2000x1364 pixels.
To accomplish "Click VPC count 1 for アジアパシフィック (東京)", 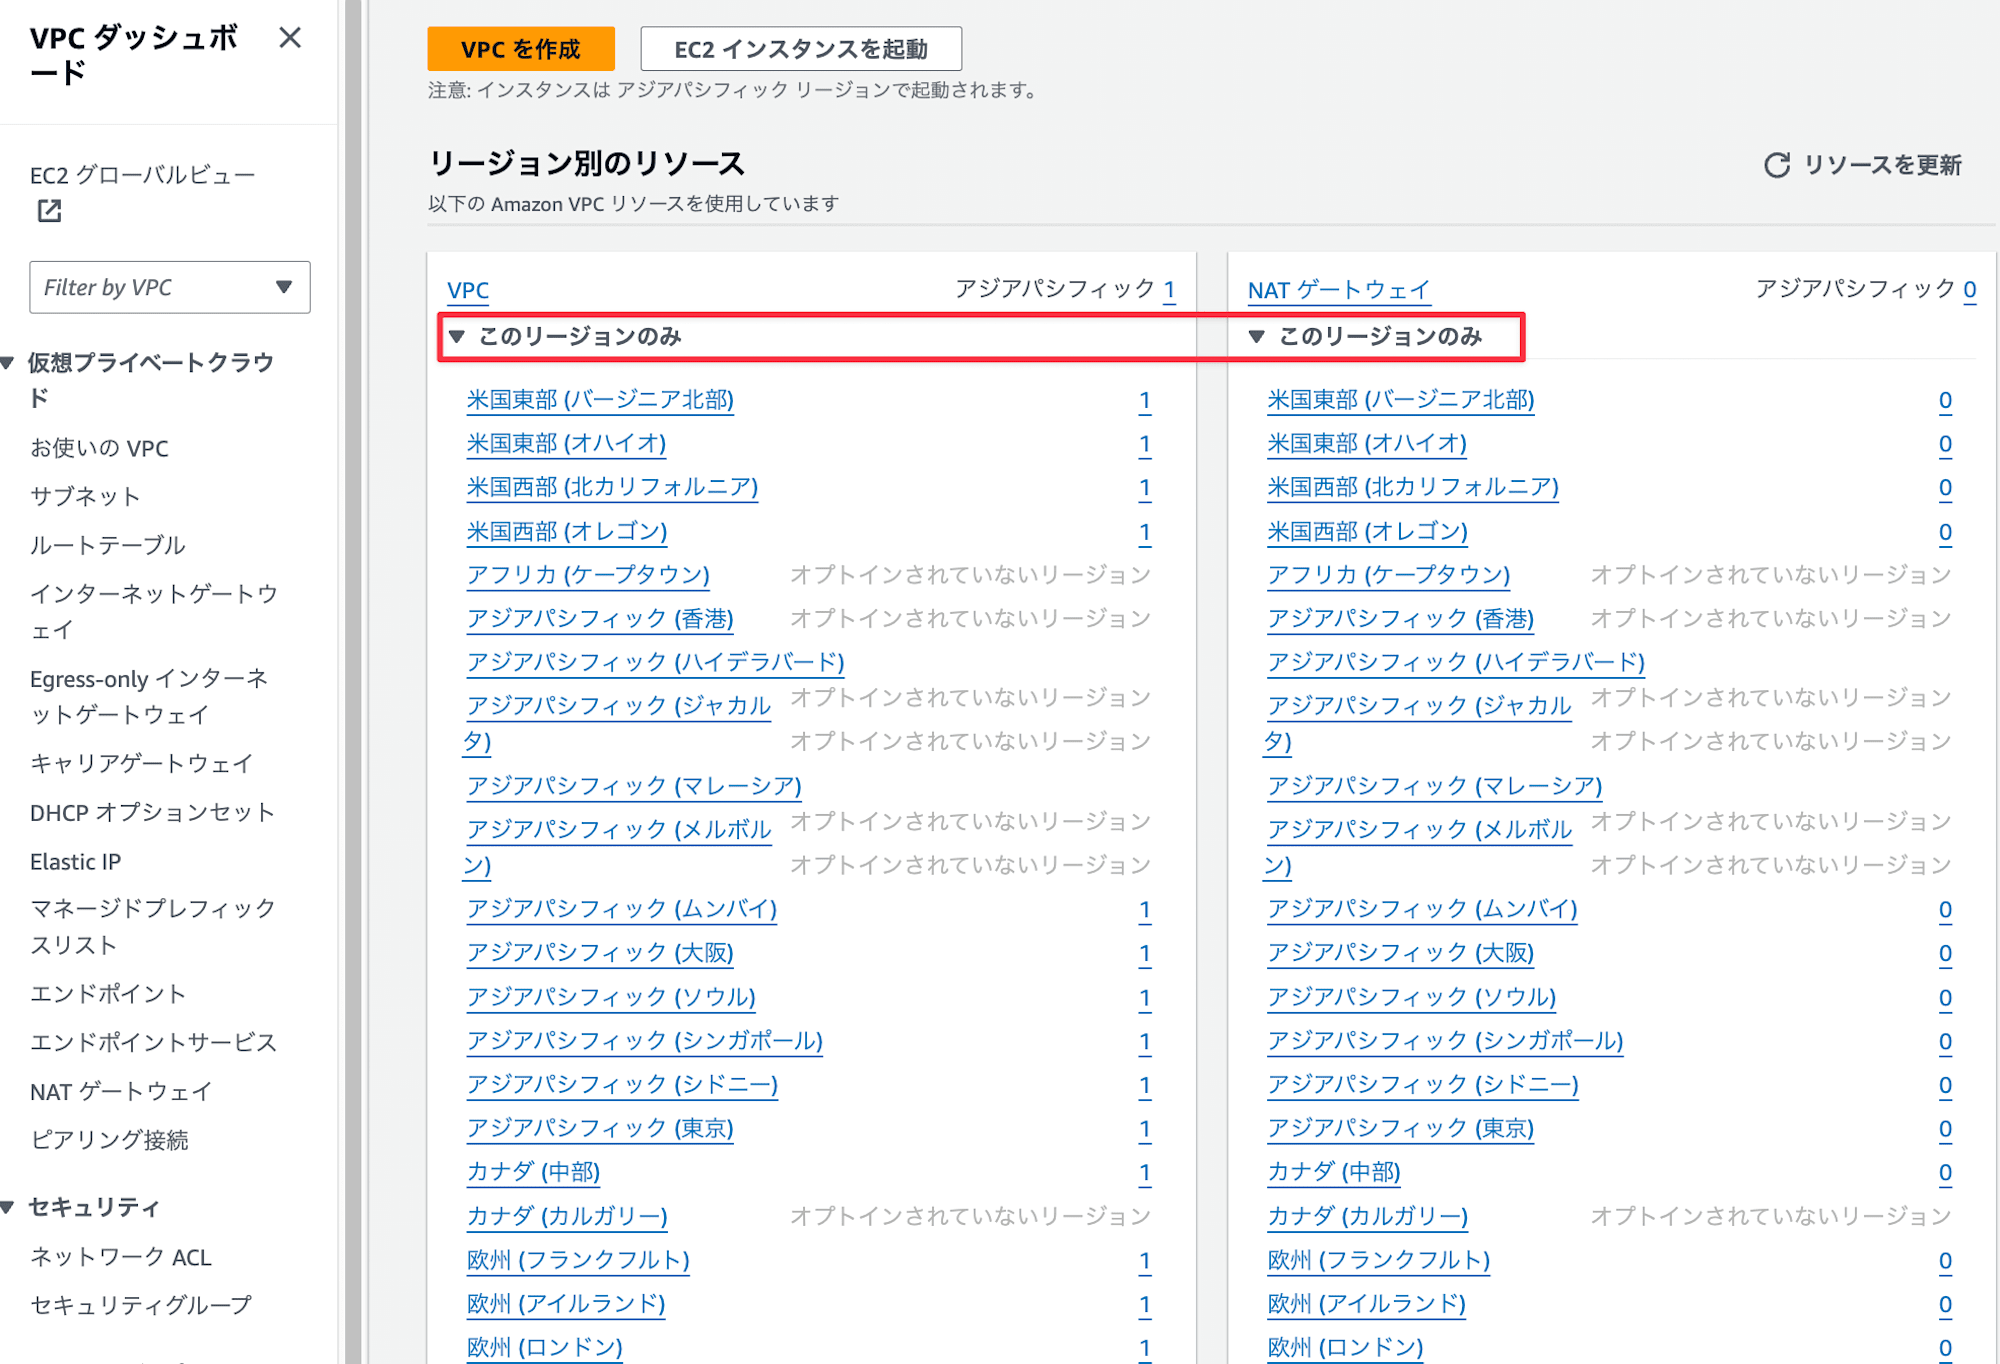I will (1145, 1129).
